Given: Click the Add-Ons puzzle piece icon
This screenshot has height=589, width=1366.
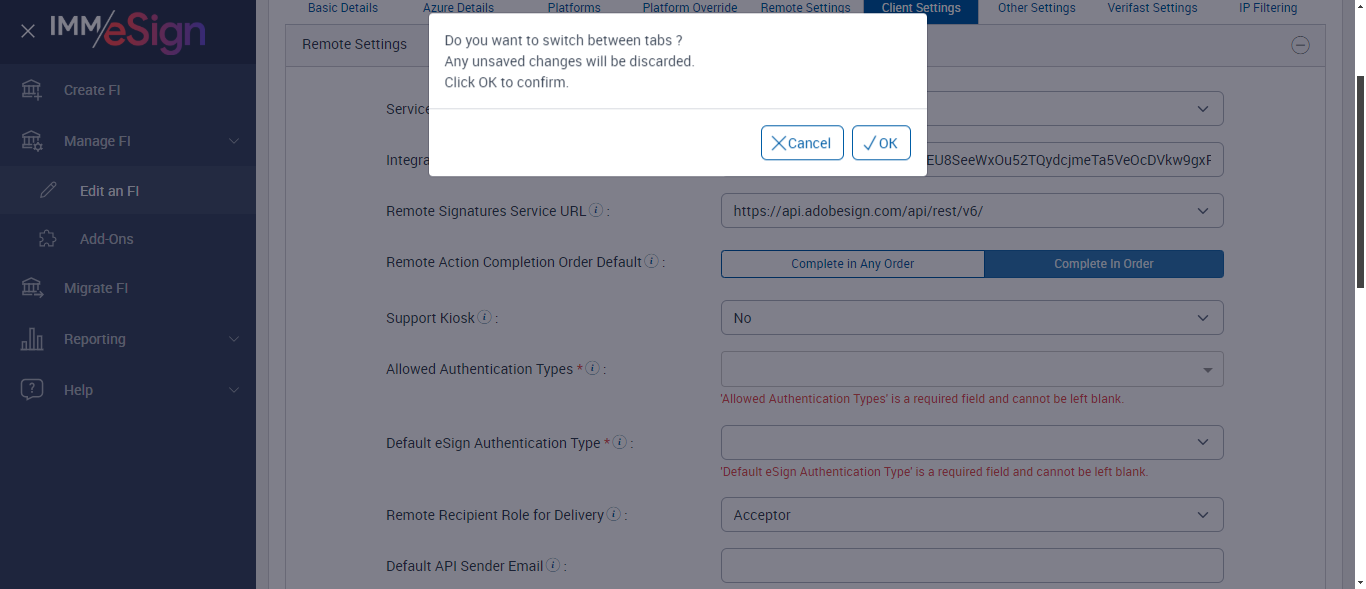Looking at the screenshot, I should (x=47, y=239).
